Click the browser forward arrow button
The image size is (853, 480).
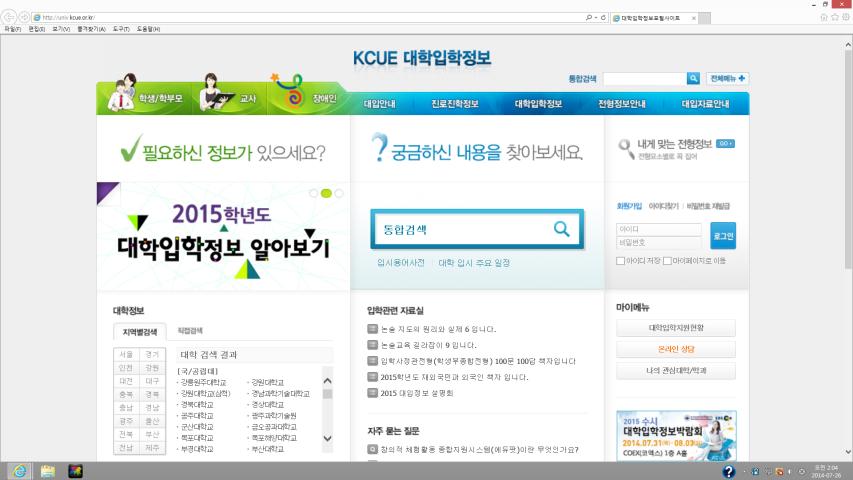pyautogui.click(x=24, y=17)
